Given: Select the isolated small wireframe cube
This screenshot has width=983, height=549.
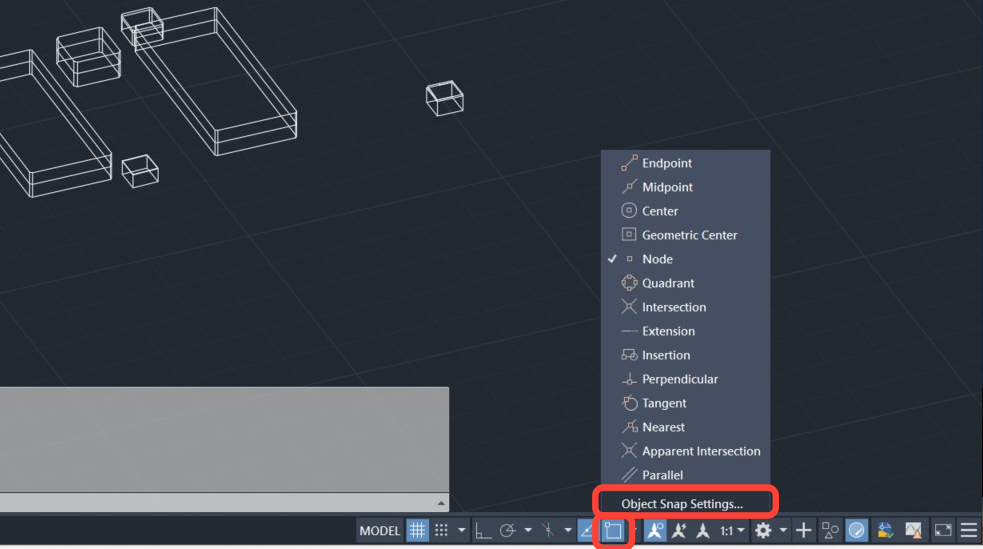Looking at the screenshot, I should [x=444, y=98].
